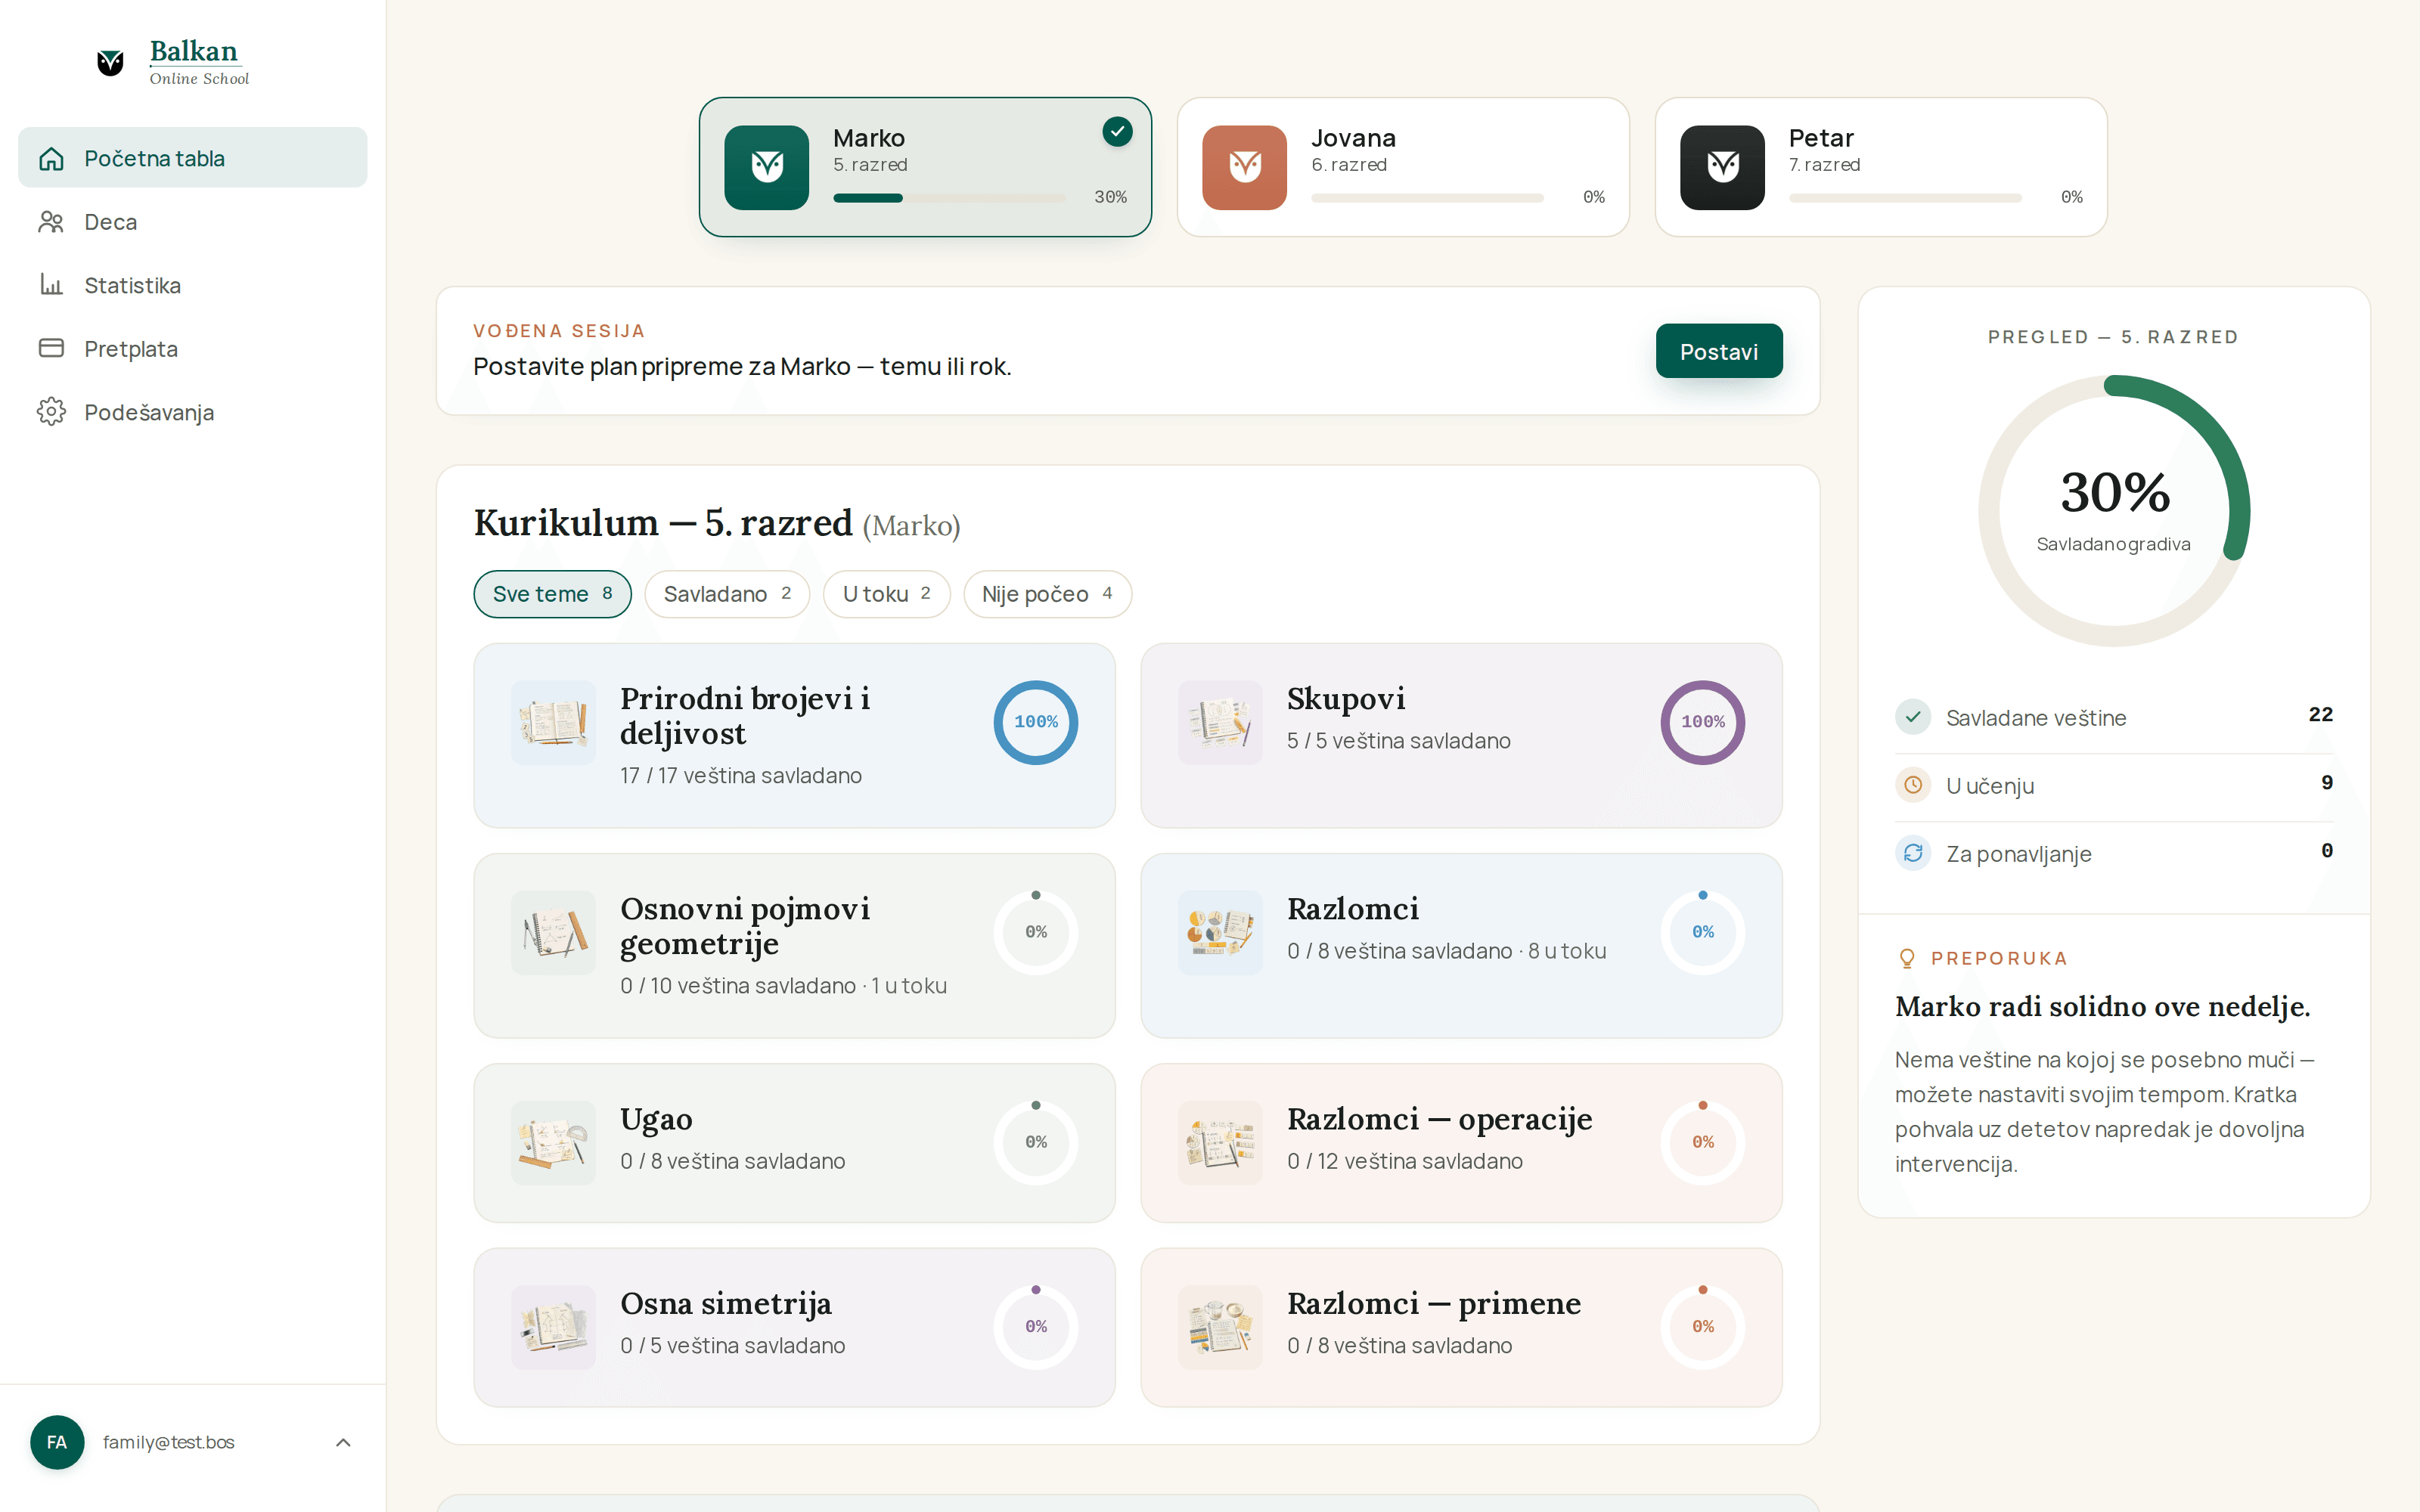
Task: Click Marko's 30% progress bar
Action: tap(949, 198)
